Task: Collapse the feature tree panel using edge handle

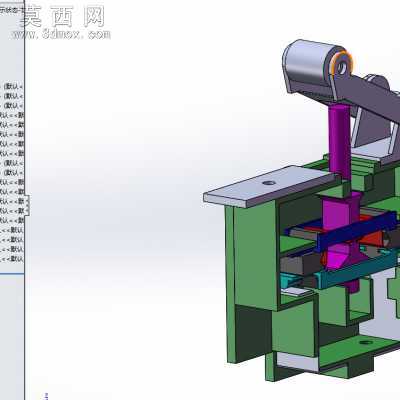Action: point(28,206)
